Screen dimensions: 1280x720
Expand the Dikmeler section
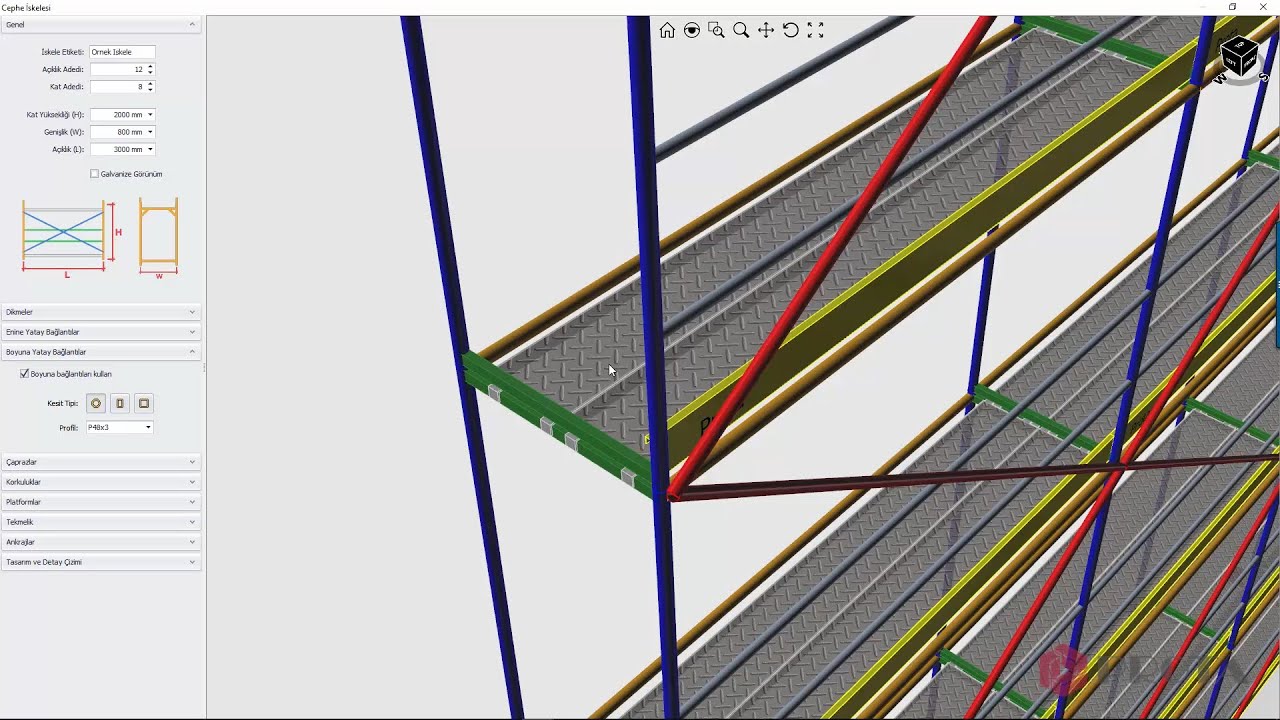pos(101,312)
